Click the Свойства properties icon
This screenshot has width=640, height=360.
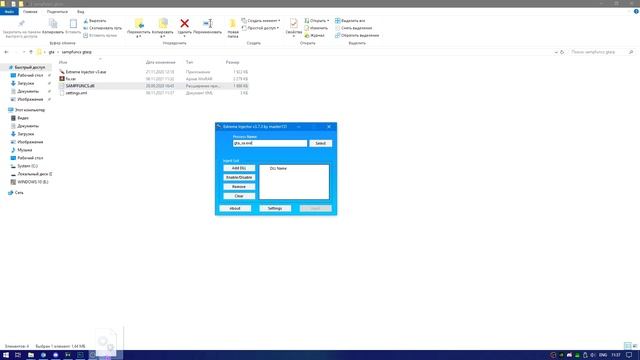(293, 23)
